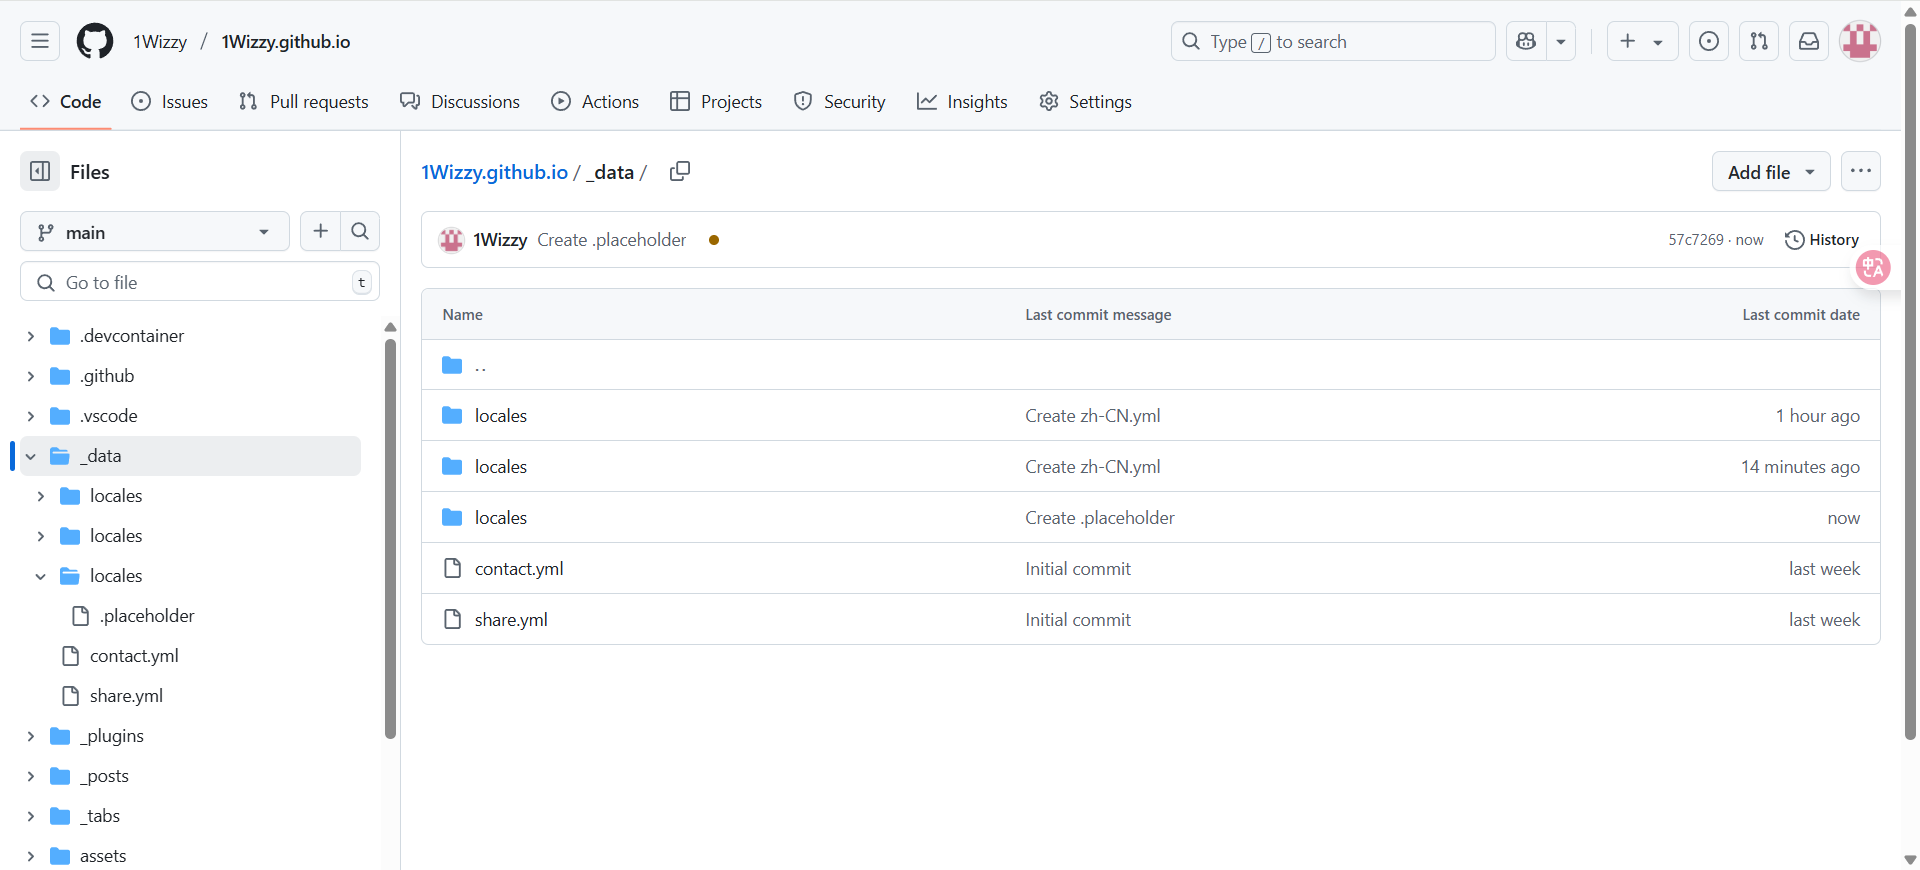Expand the _tabs folder chevron
Screen dimensions: 1920x870
pos(31,816)
